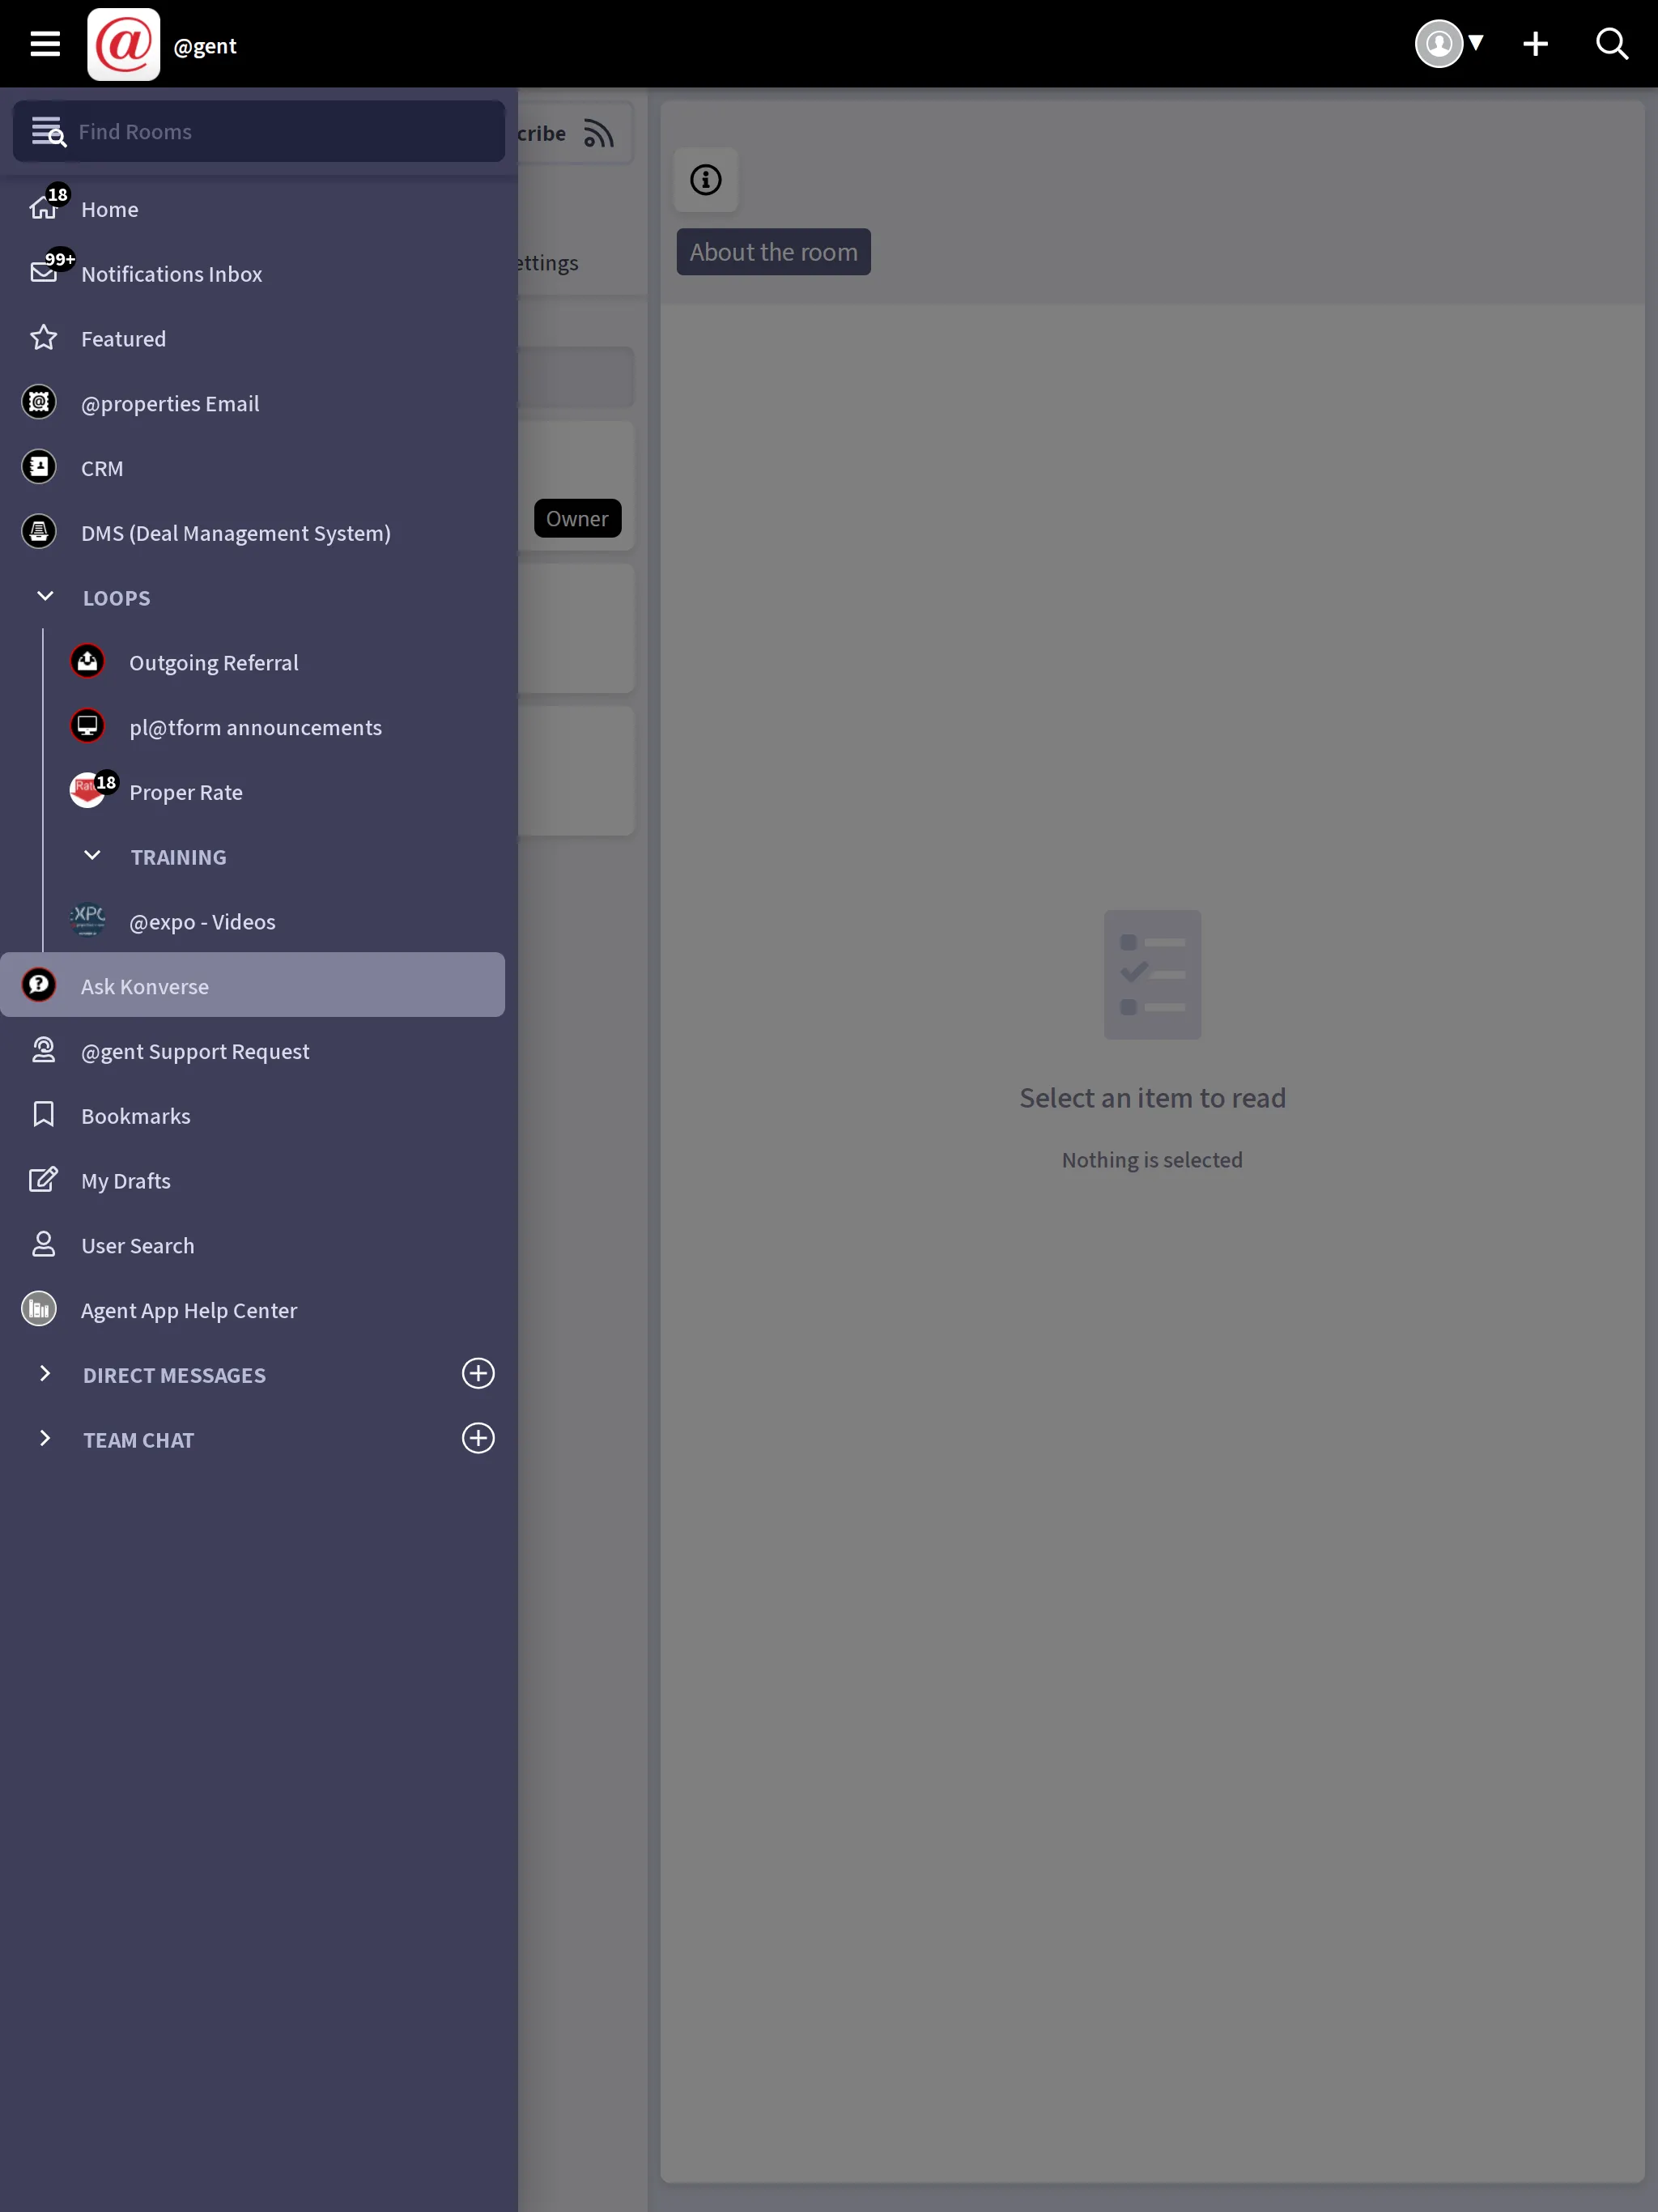Go to Home in sidebar
The width and height of the screenshot is (1658, 2212).
252,209
